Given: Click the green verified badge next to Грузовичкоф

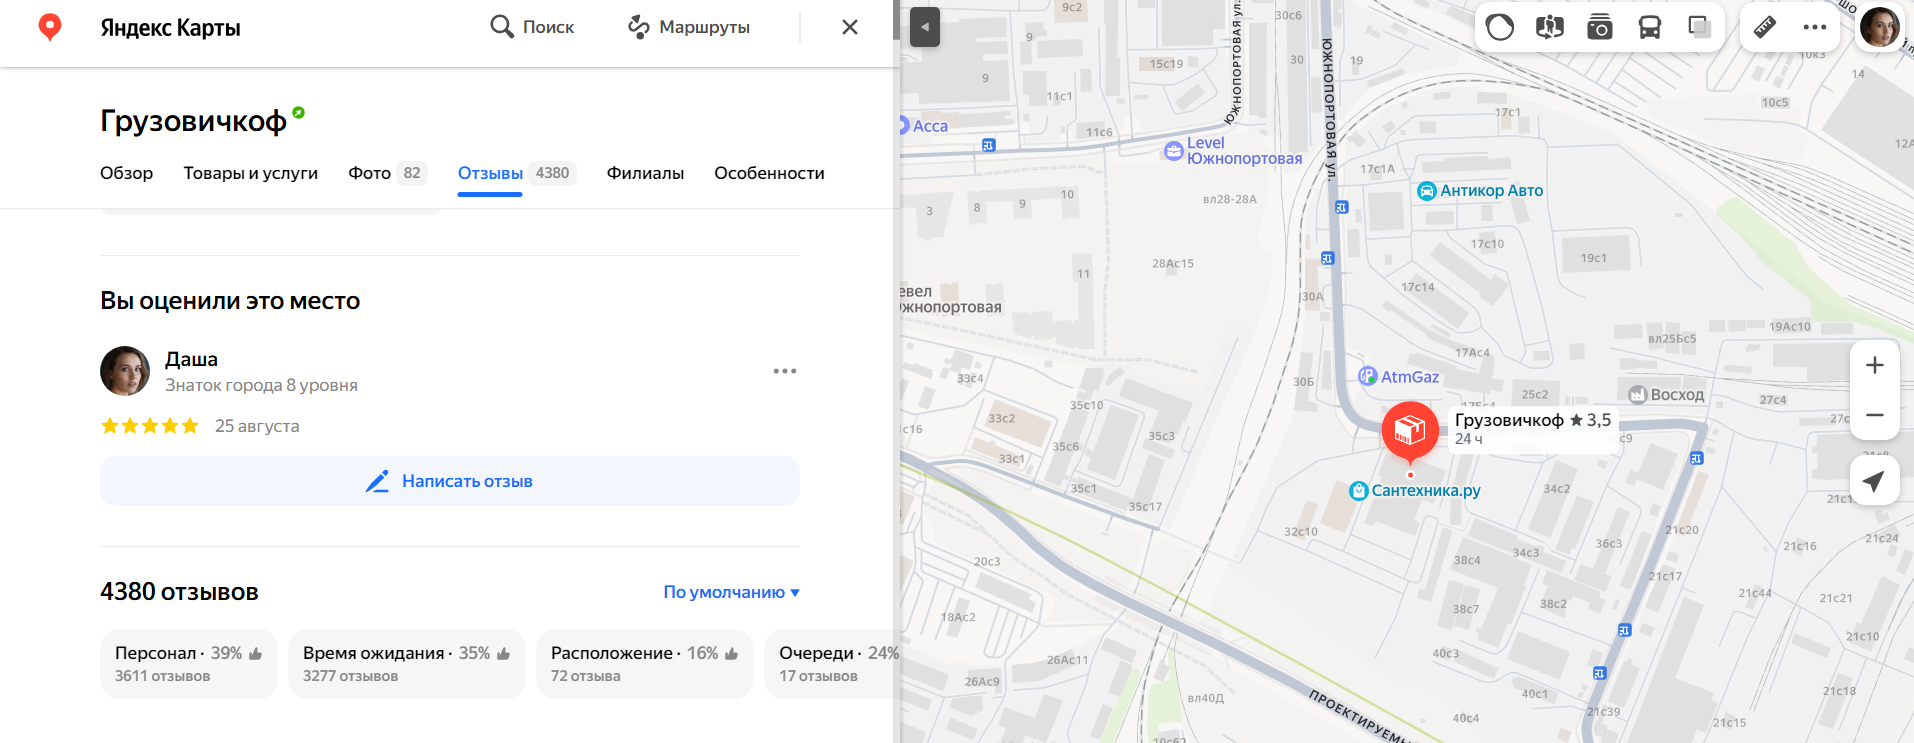Looking at the screenshot, I should pos(298,113).
